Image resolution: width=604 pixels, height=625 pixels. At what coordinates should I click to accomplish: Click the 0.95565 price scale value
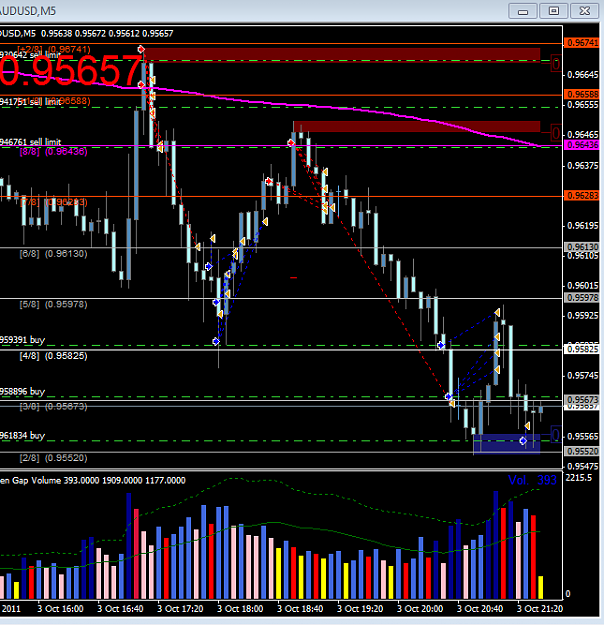coord(582,436)
